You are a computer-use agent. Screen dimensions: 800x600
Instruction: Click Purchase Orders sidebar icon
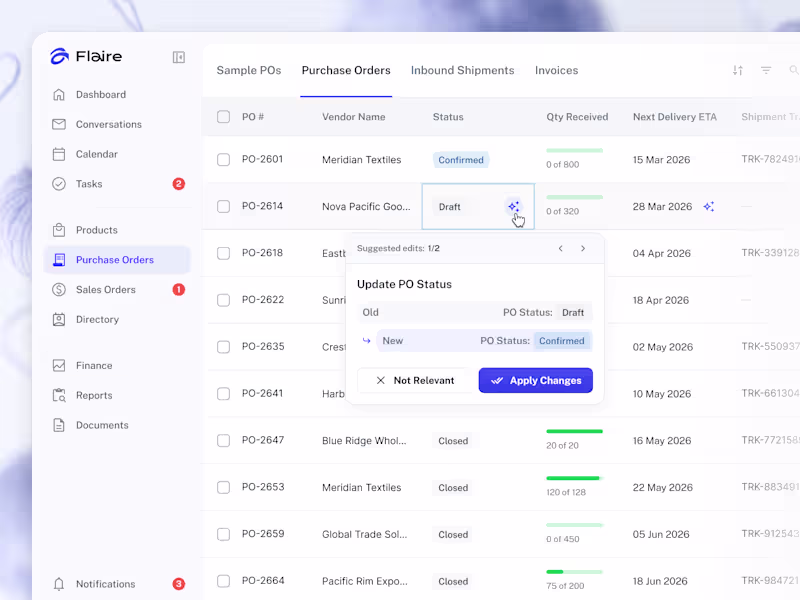[59, 260]
